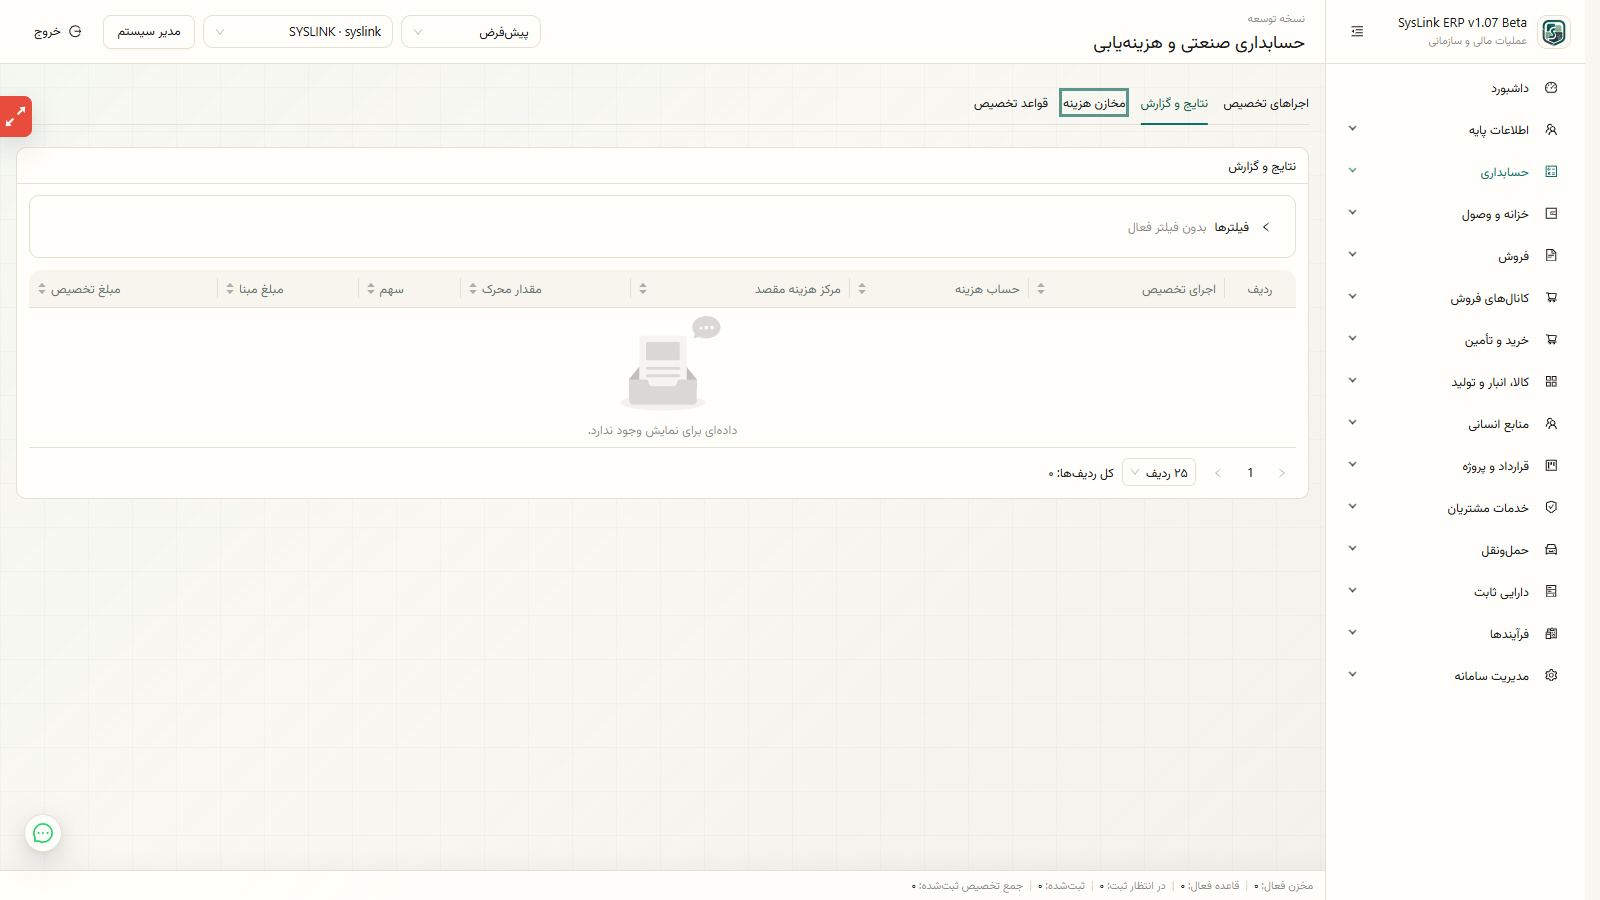The width and height of the screenshot is (1600, 900).
Task: Open the ۲۵ ردیف page size selector
Action: (x=1159, y=473)
